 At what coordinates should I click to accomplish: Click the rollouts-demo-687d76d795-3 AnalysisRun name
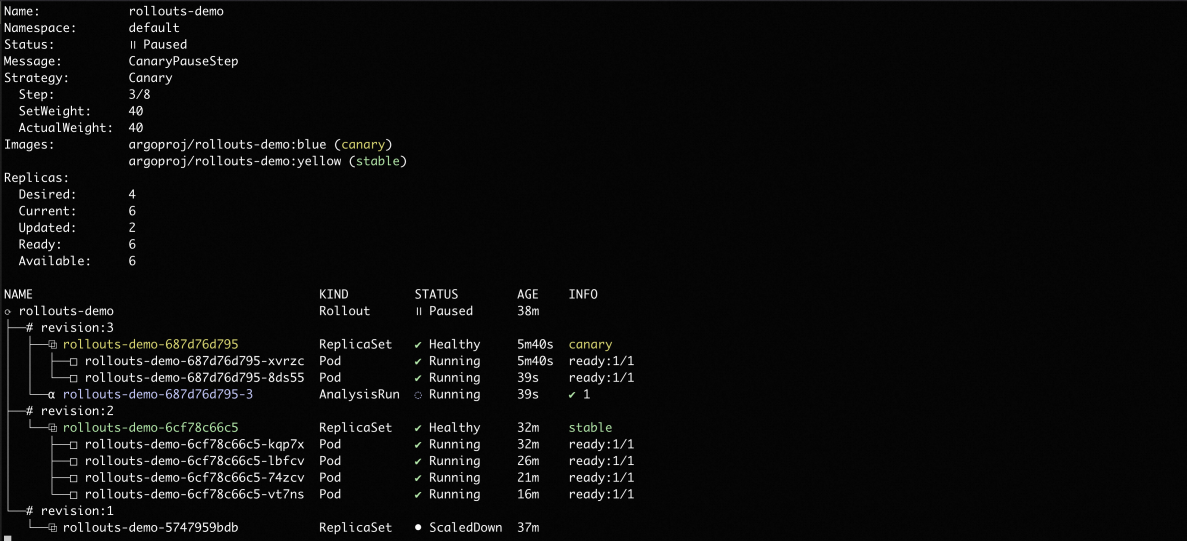coord(158,394)
